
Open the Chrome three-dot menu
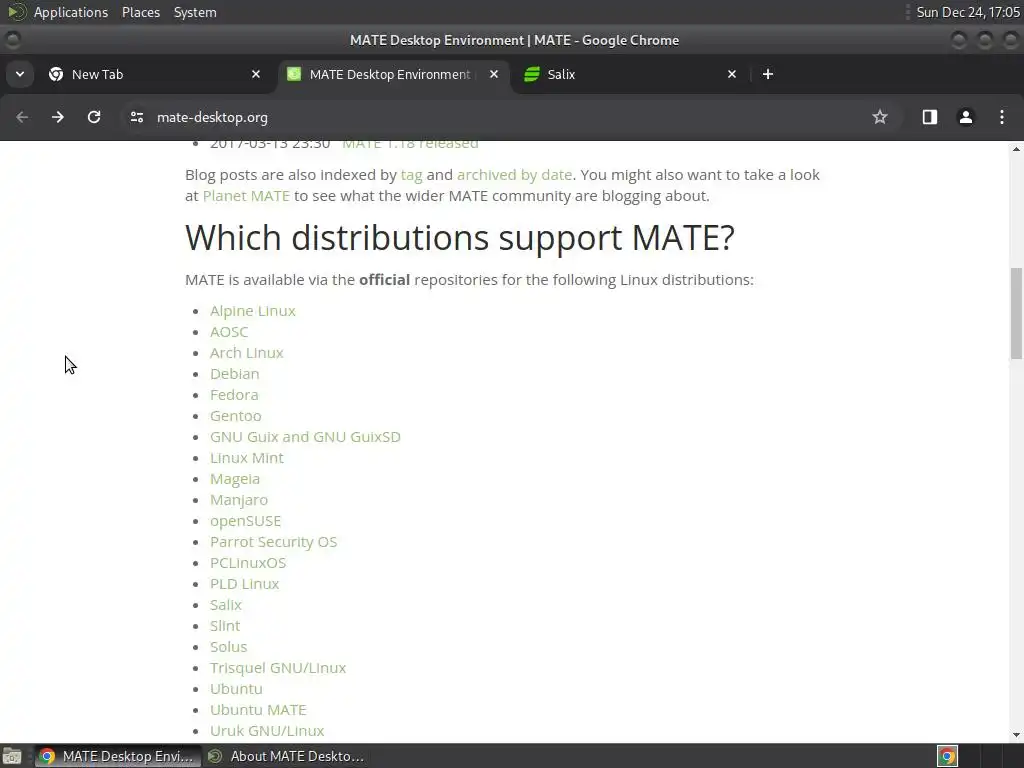tap(1002, 117)
